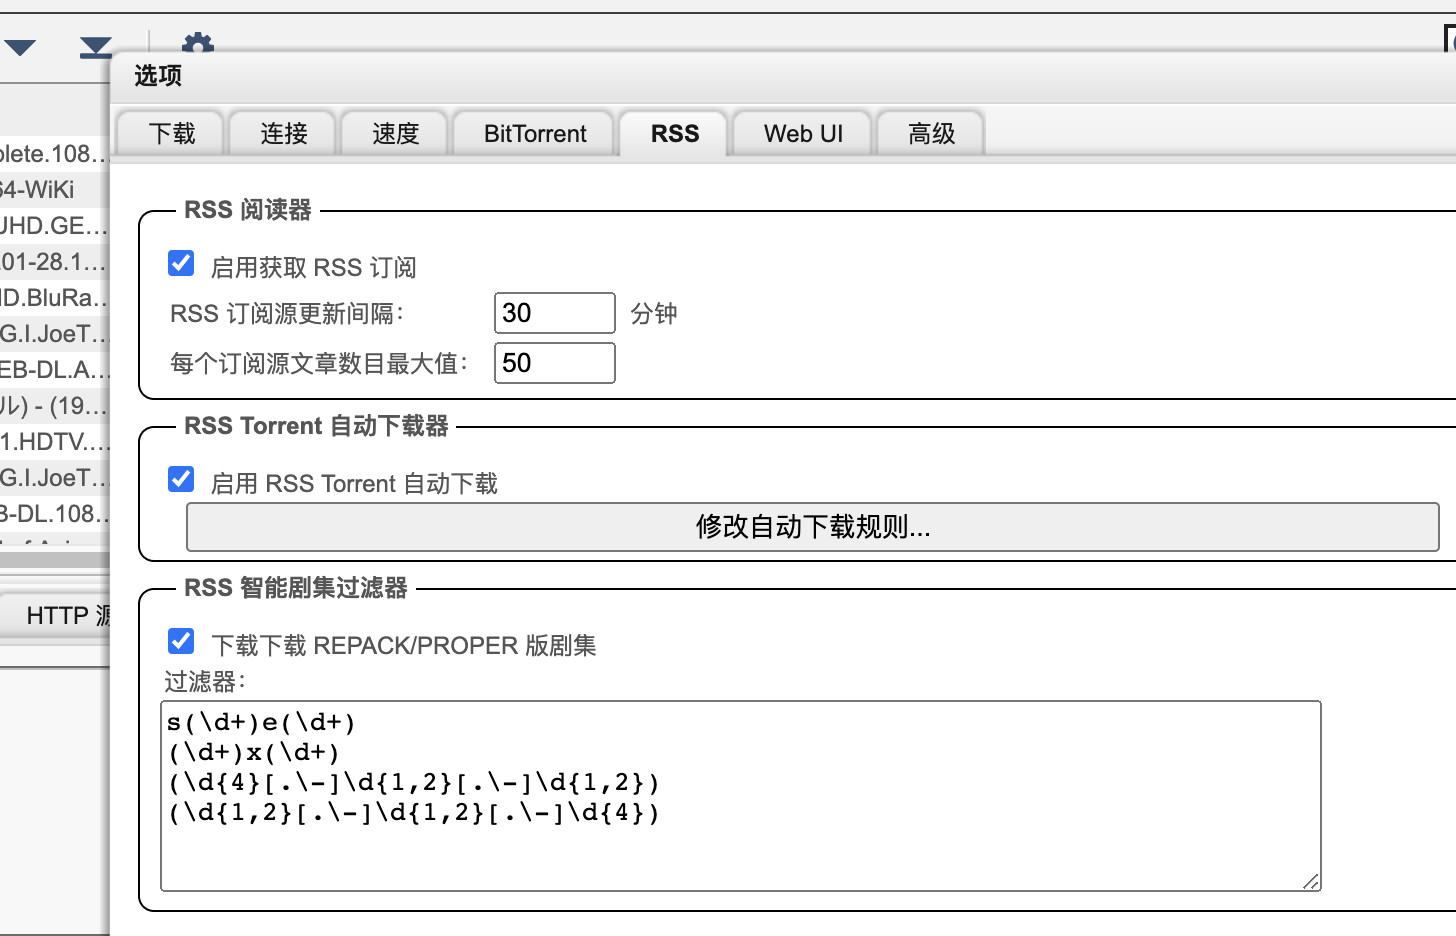This screenshot has height=936, width=1456.
Task: Go to the BitTorrent tab
Action: coord(535,134)
